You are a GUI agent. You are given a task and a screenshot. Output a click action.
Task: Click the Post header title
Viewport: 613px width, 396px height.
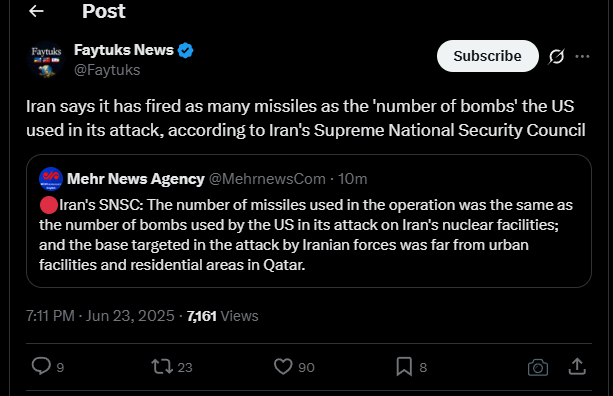[x=104, y=11]
